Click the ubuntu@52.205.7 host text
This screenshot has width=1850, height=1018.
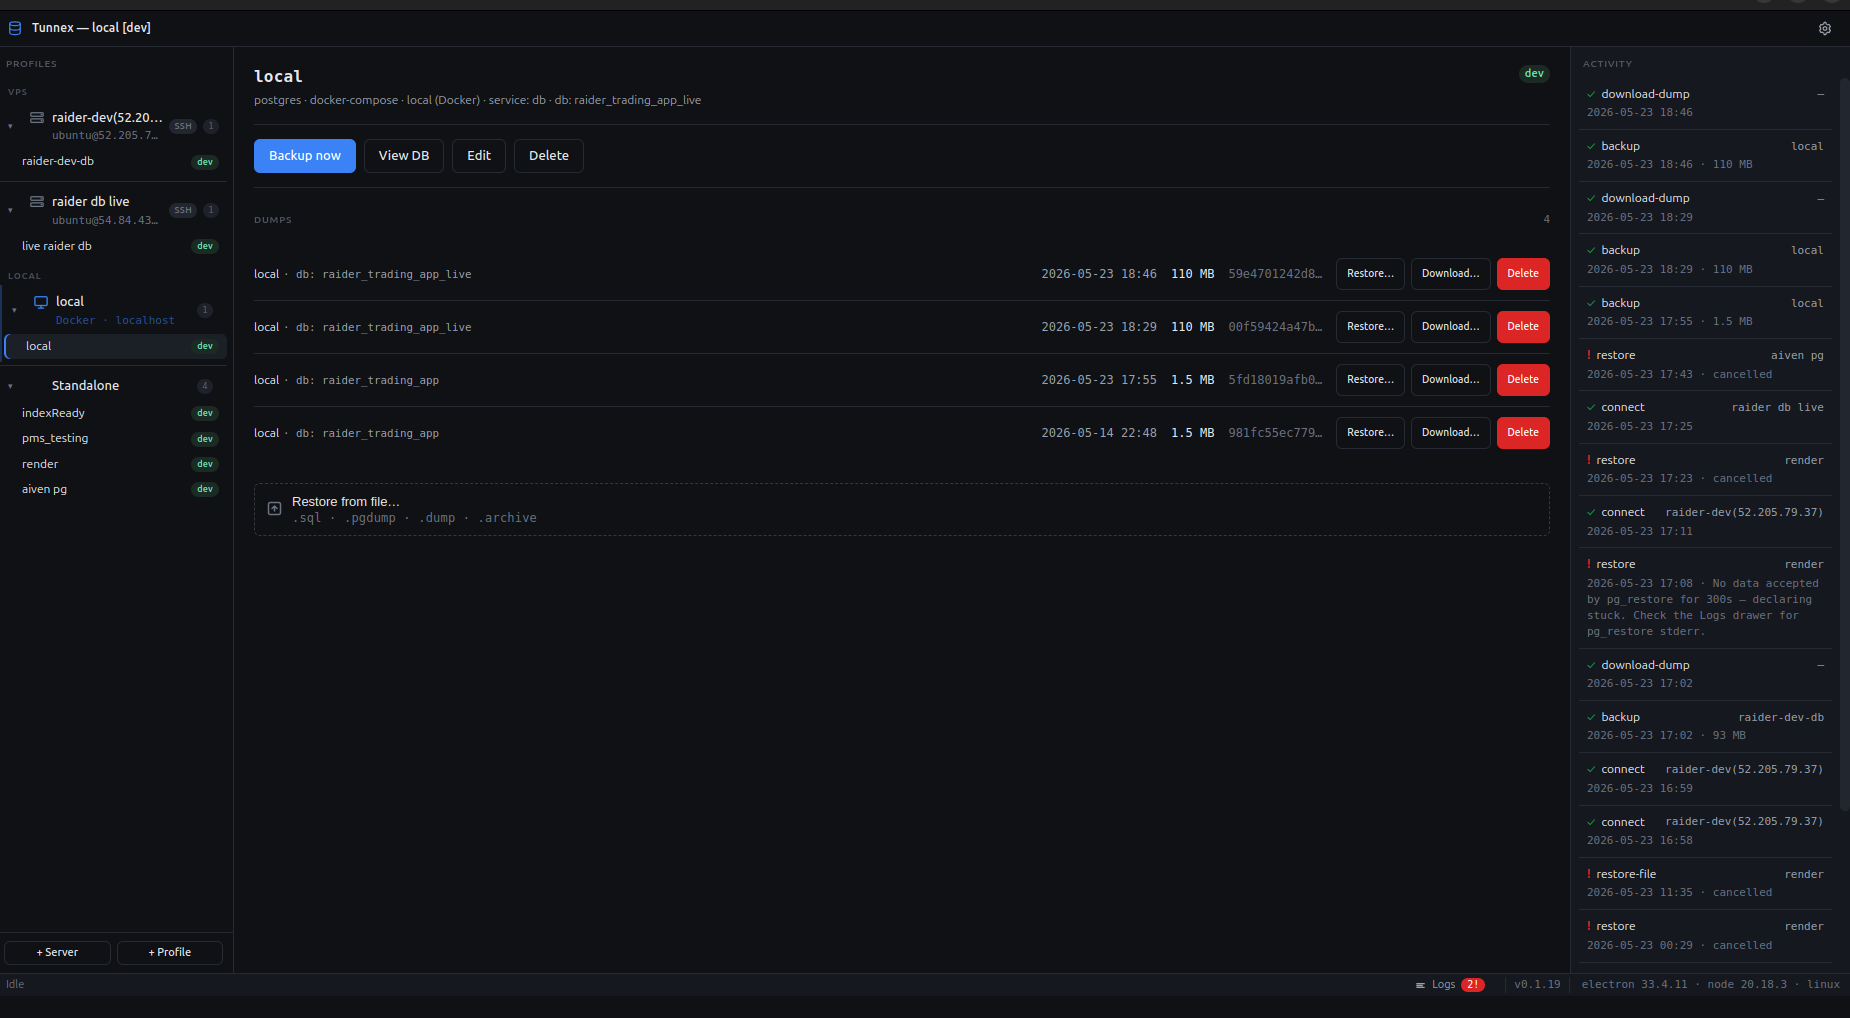105,136
